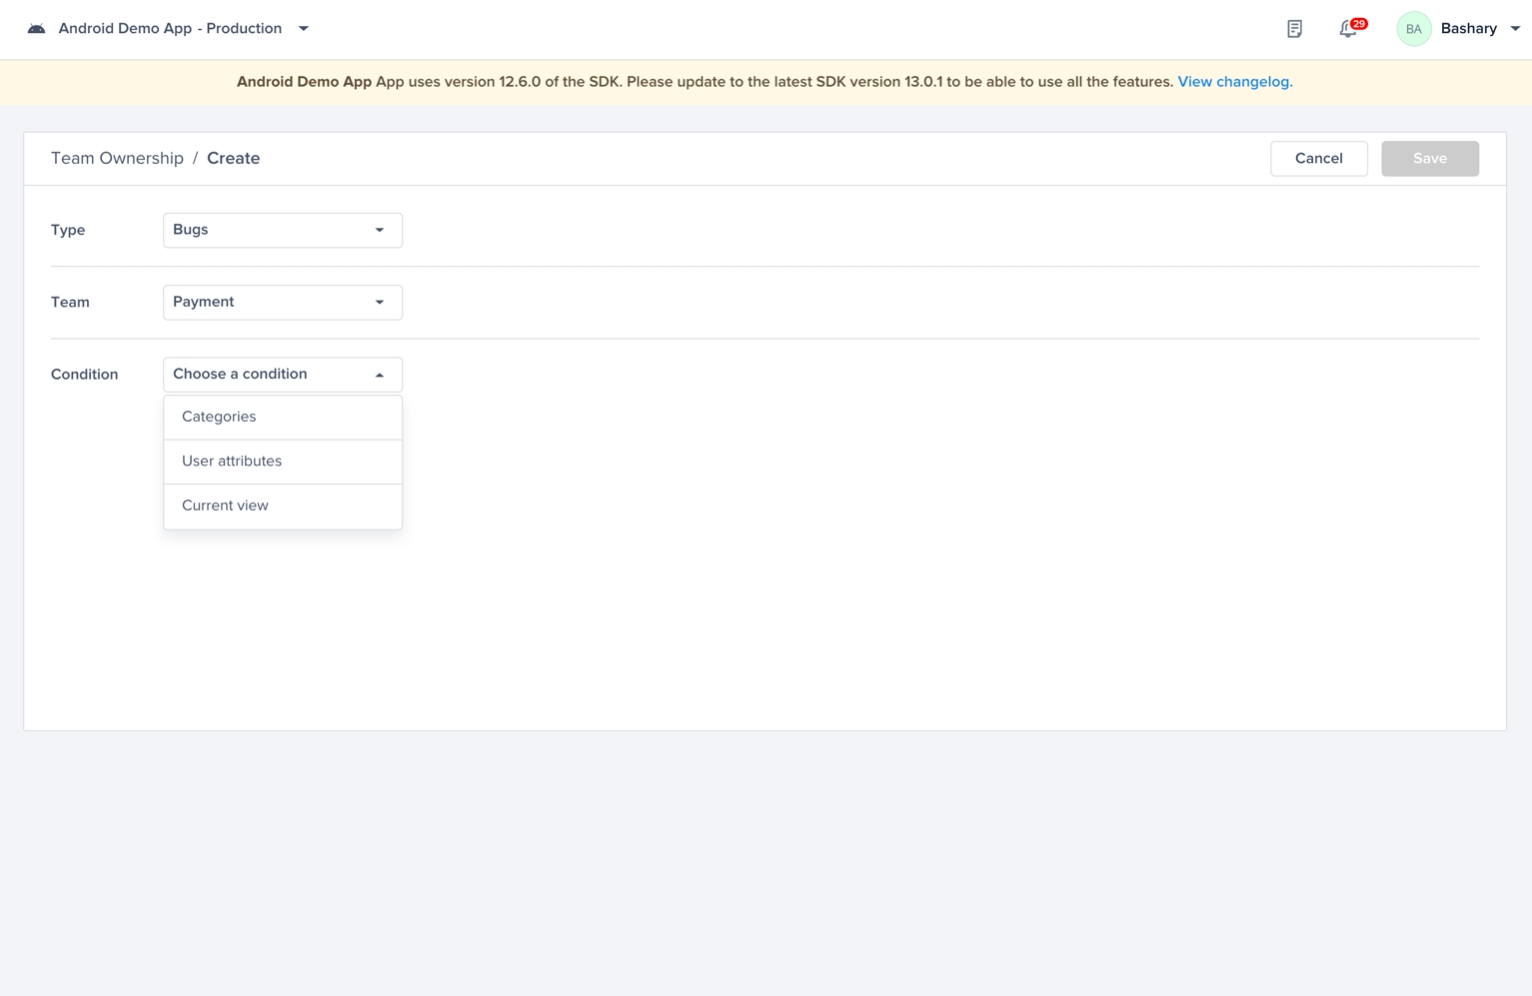The height and width of the screenshot is (996, 1532).
Task: Expand the app switcher dropdown arrow
Action: [x=304, y=29]
